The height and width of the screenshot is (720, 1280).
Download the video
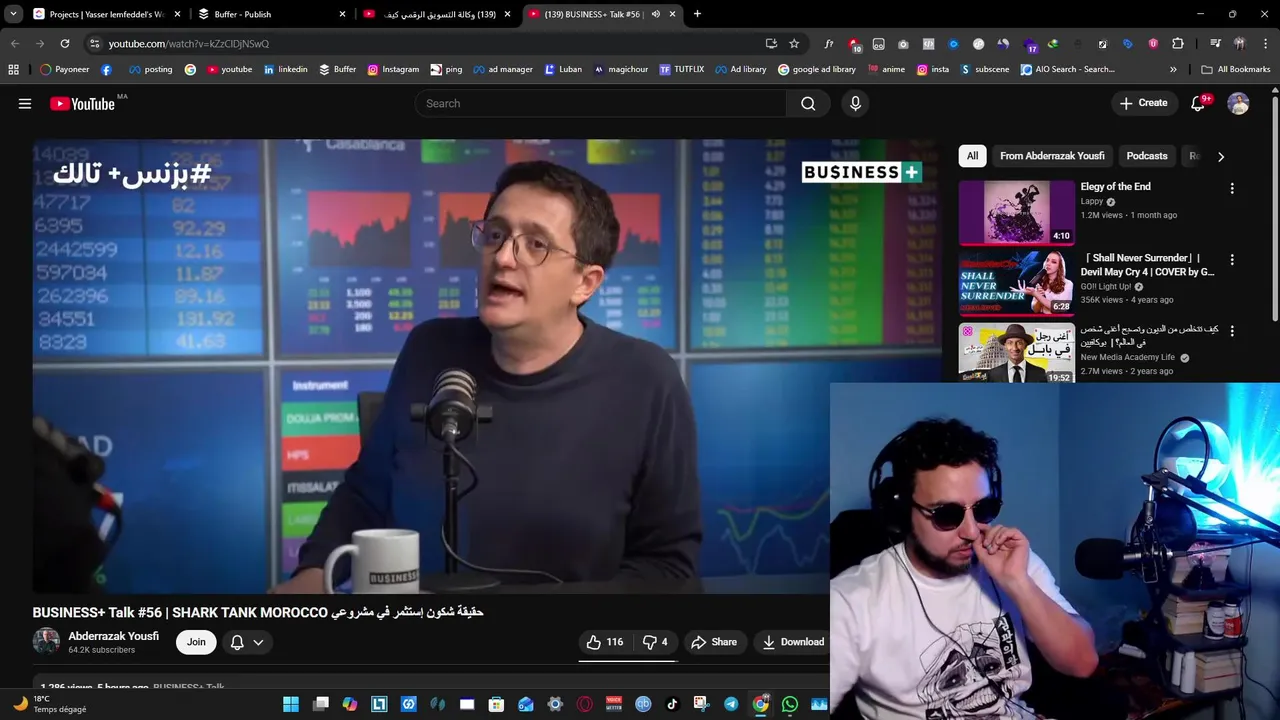click(793, 642)
